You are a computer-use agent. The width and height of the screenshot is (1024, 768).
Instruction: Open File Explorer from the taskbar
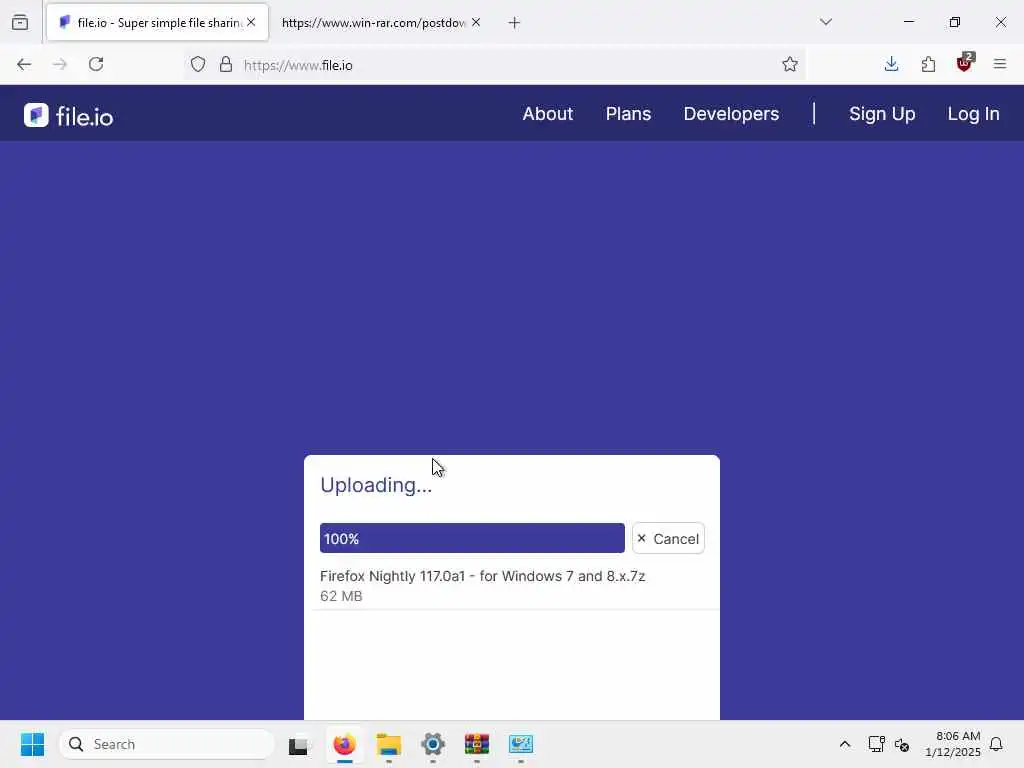click(389, 744)
